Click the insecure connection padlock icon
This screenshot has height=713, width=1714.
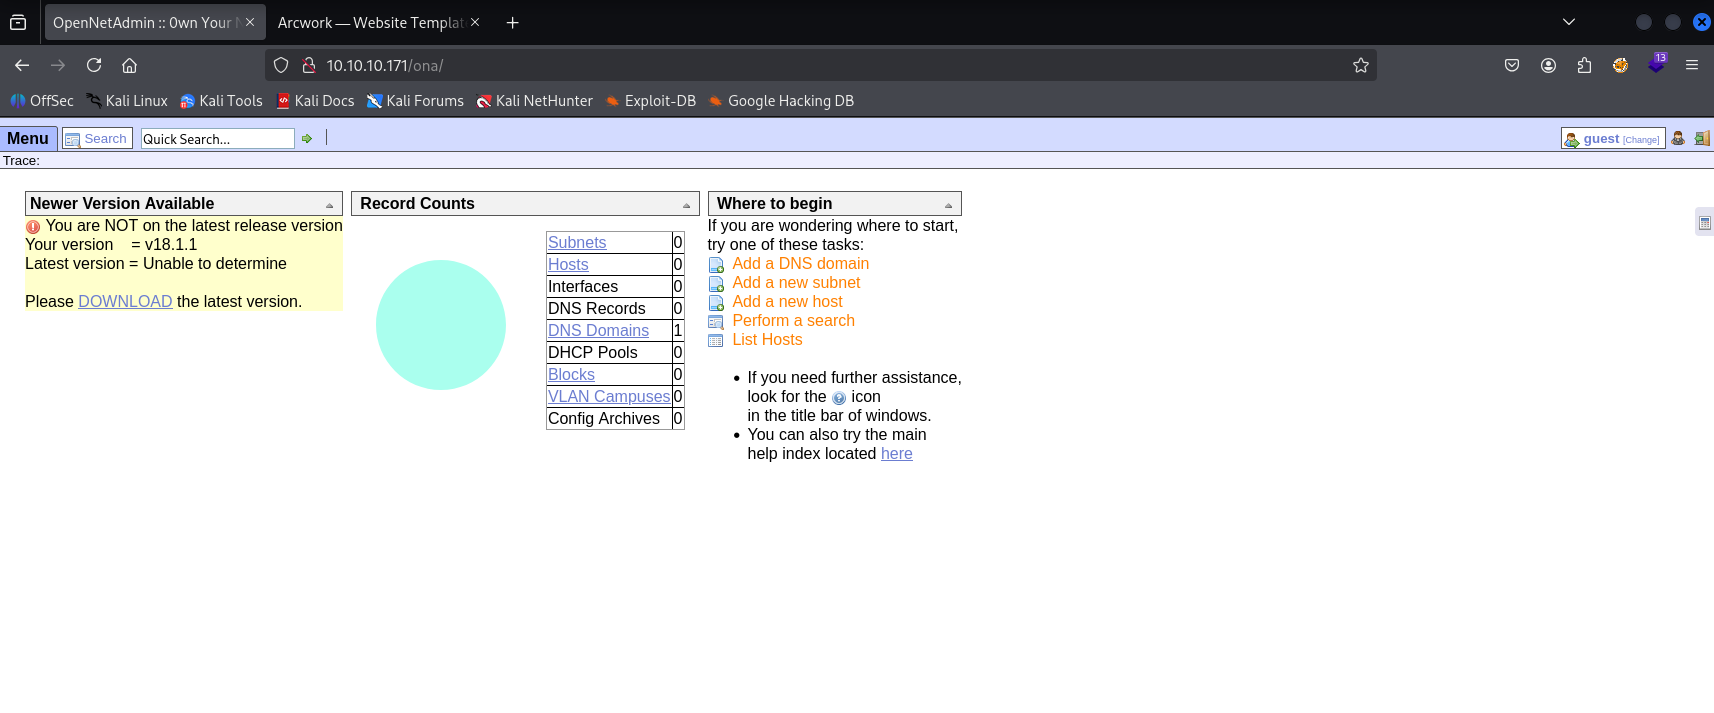pyautogui.click(x=309, y=65)
